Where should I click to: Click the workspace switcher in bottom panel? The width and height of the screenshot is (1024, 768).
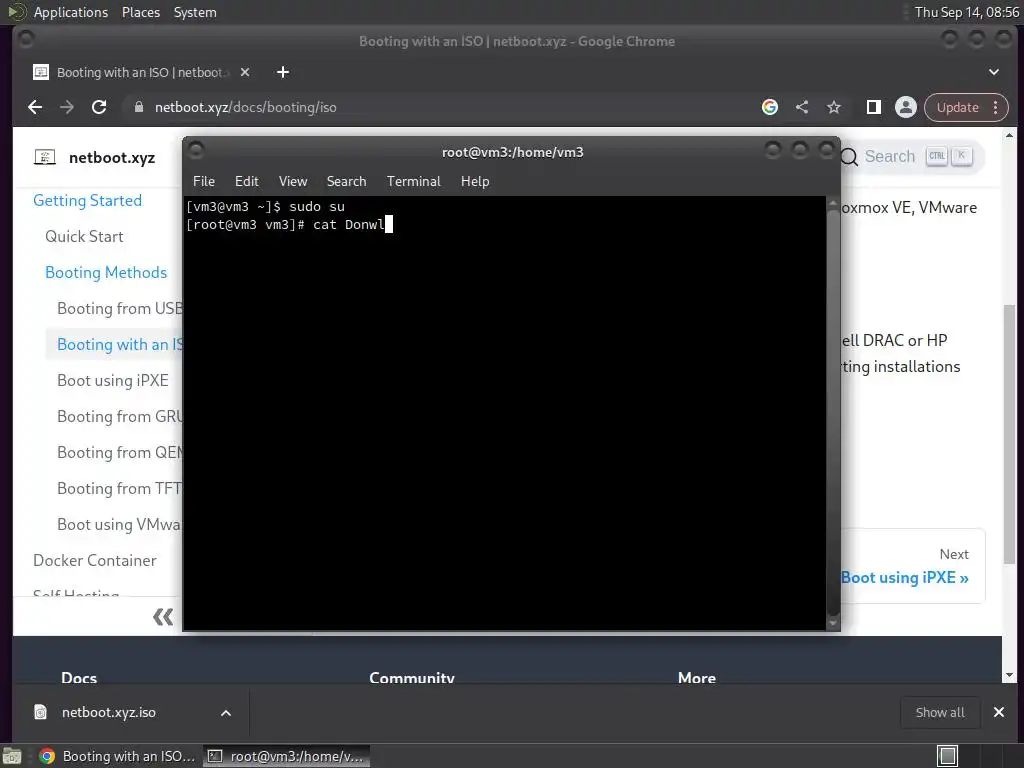coord(948,756)
